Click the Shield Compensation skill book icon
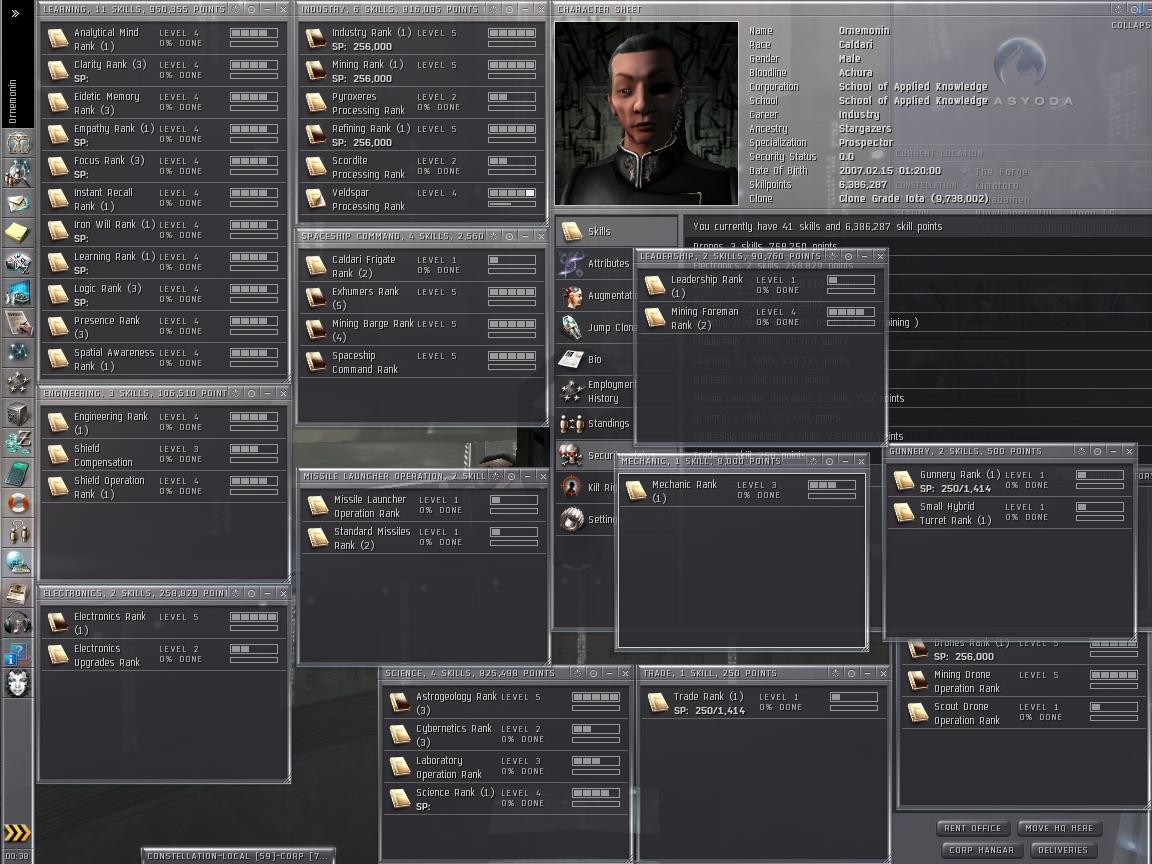Screen dimensions: 1152x864 pos(58,454)
